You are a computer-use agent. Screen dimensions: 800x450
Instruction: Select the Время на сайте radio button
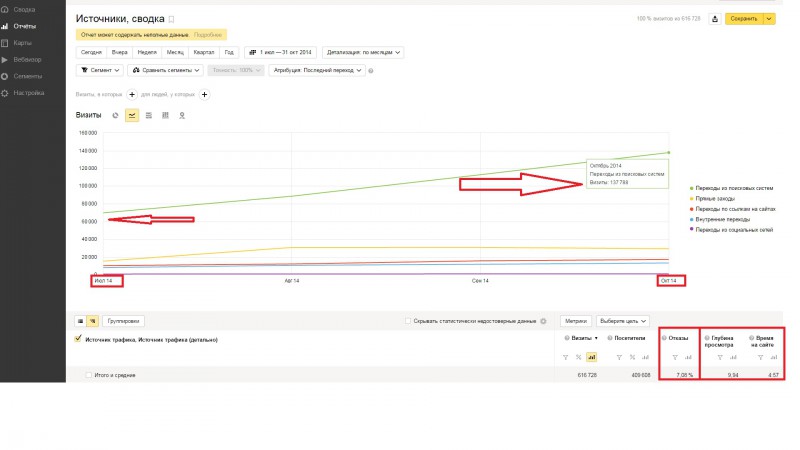(x=752, y=338)
